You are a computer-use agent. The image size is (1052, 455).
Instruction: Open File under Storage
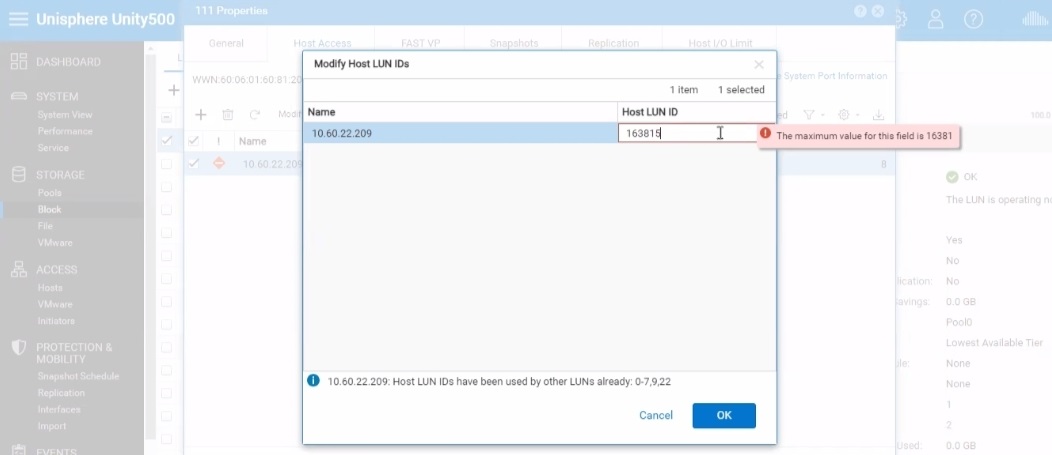tap(45, 226)
